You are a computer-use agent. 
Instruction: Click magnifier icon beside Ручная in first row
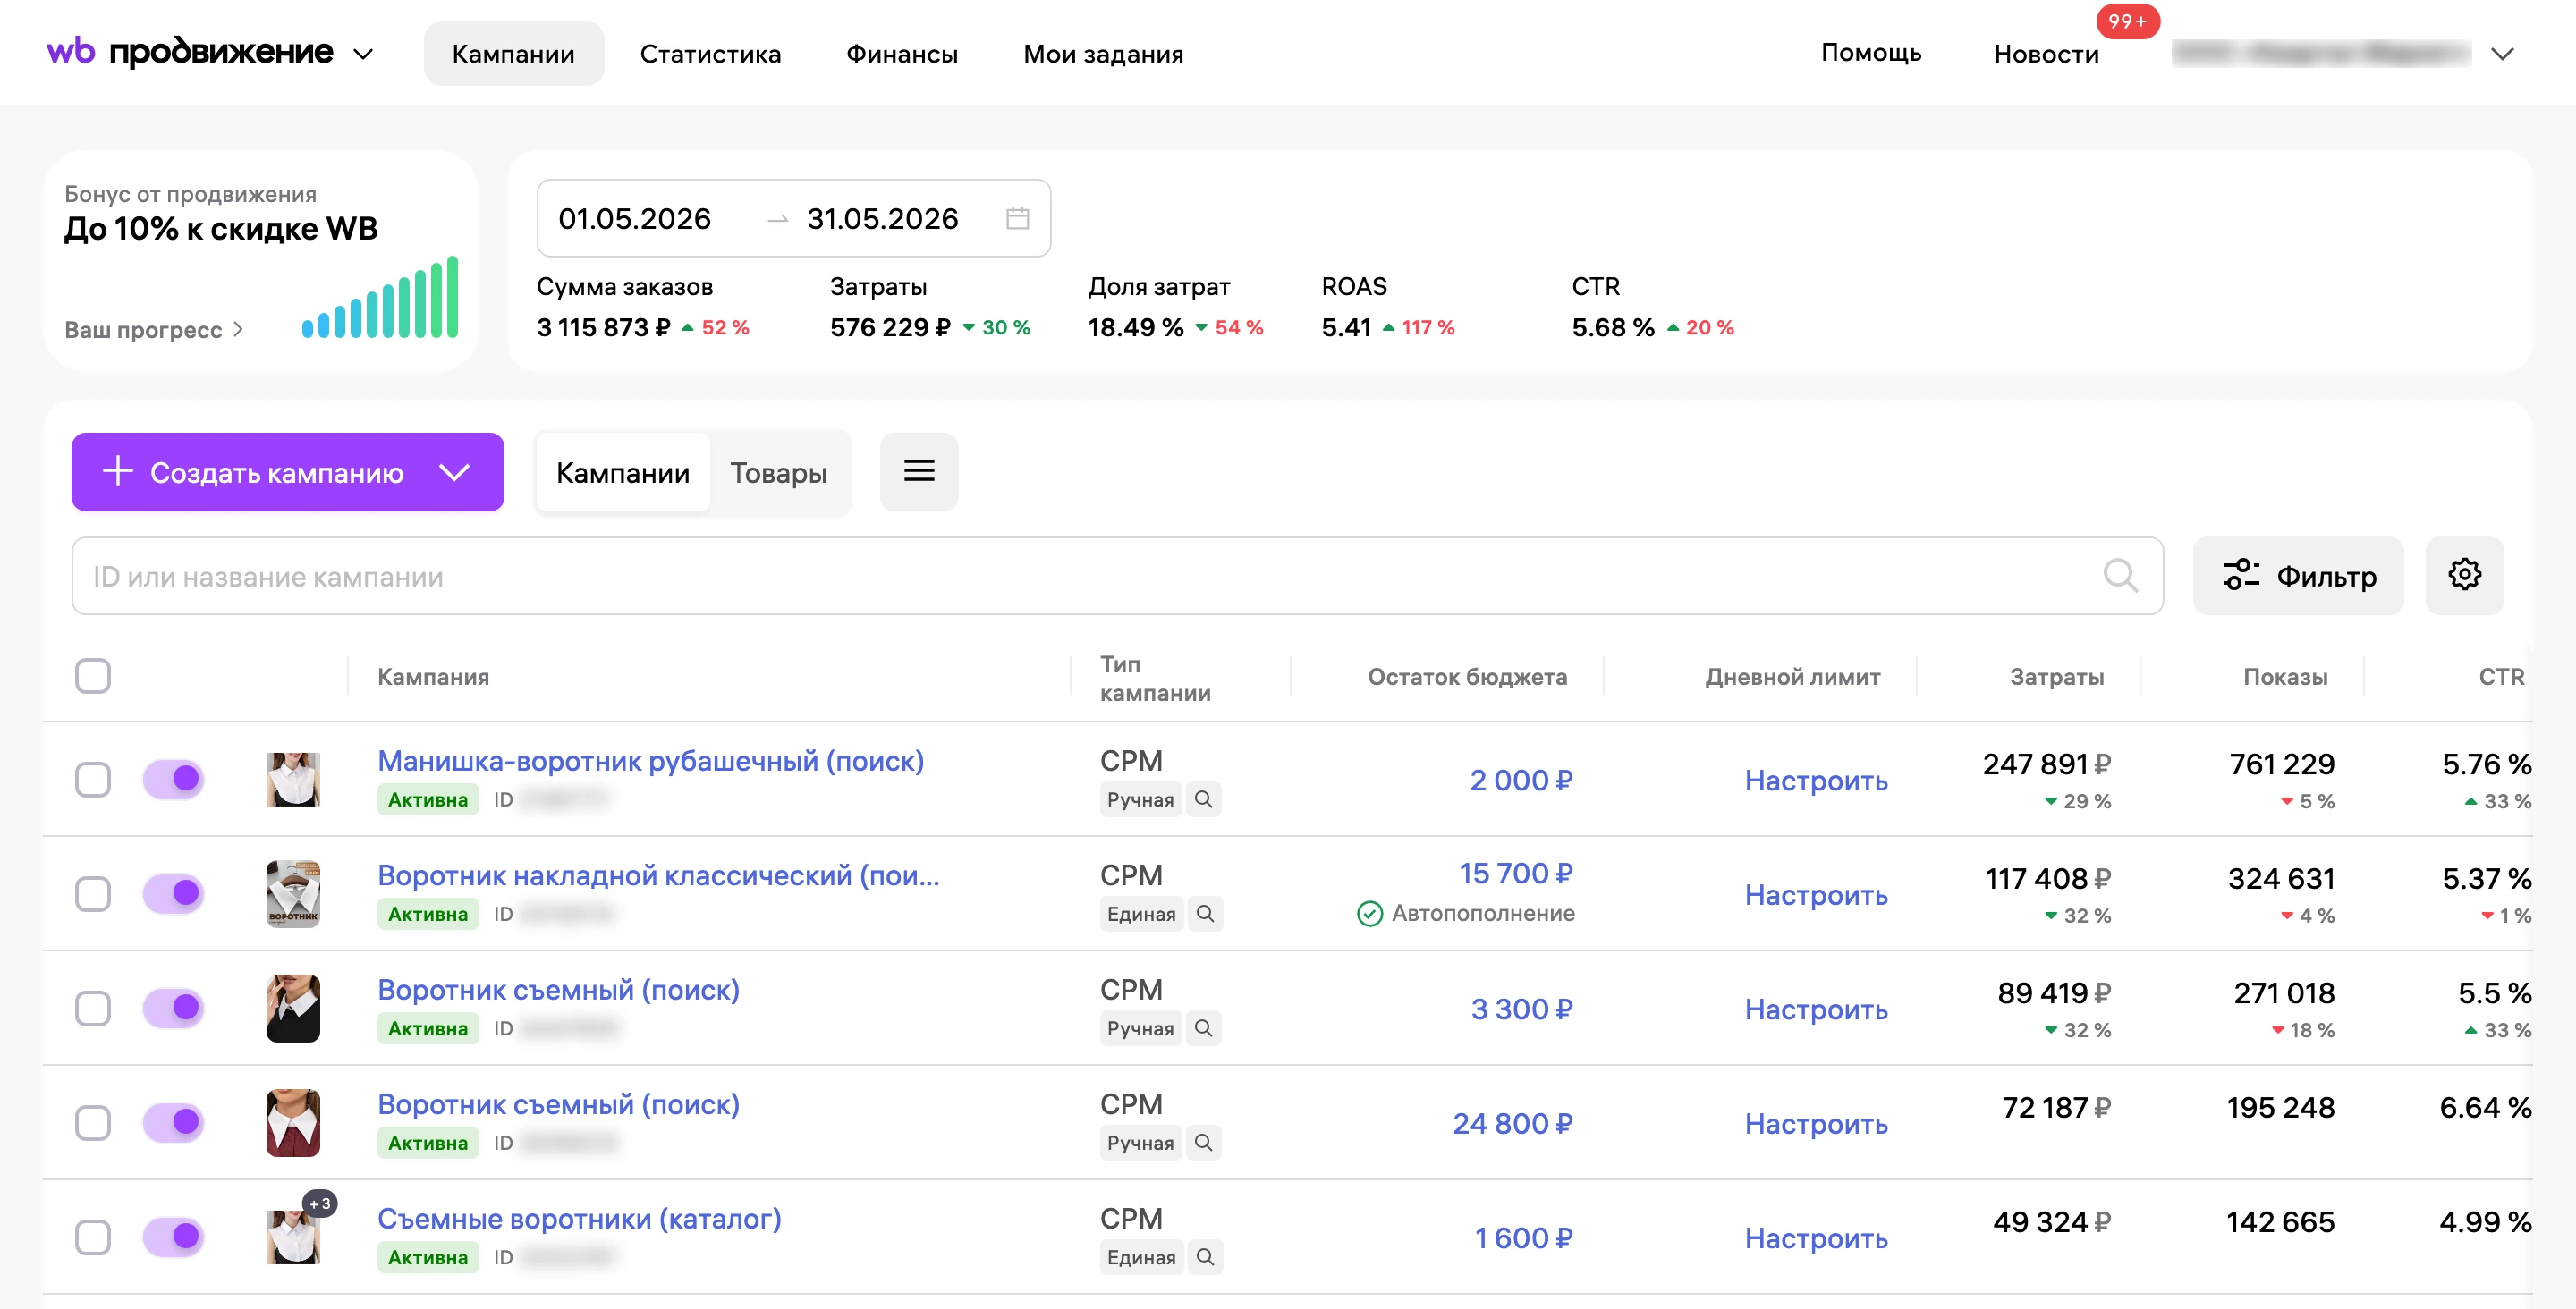[x=1204, y=799]
